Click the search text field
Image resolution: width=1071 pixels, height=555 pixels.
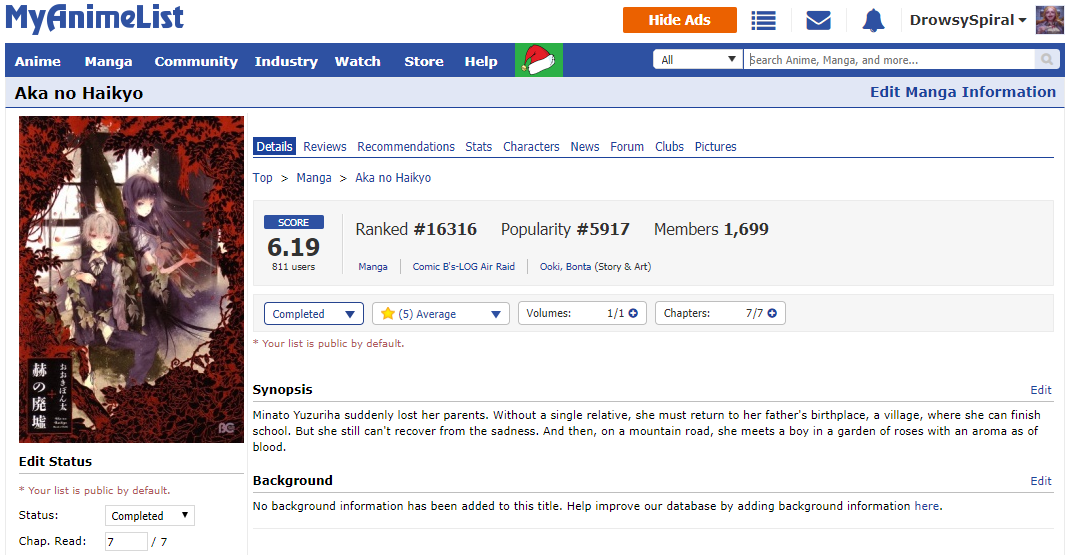(x=889, y=59)
